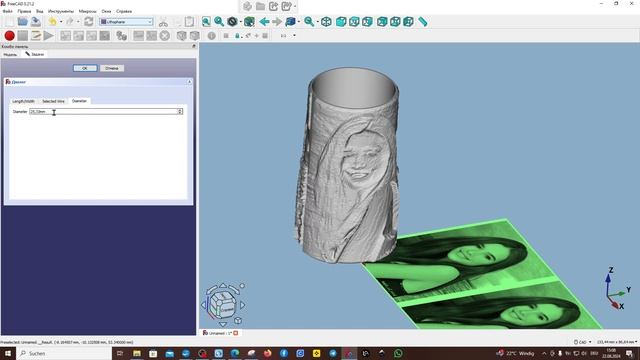640x360 pixels.
Task: Confirm dialog with OK button
Action: click(85, 68)
